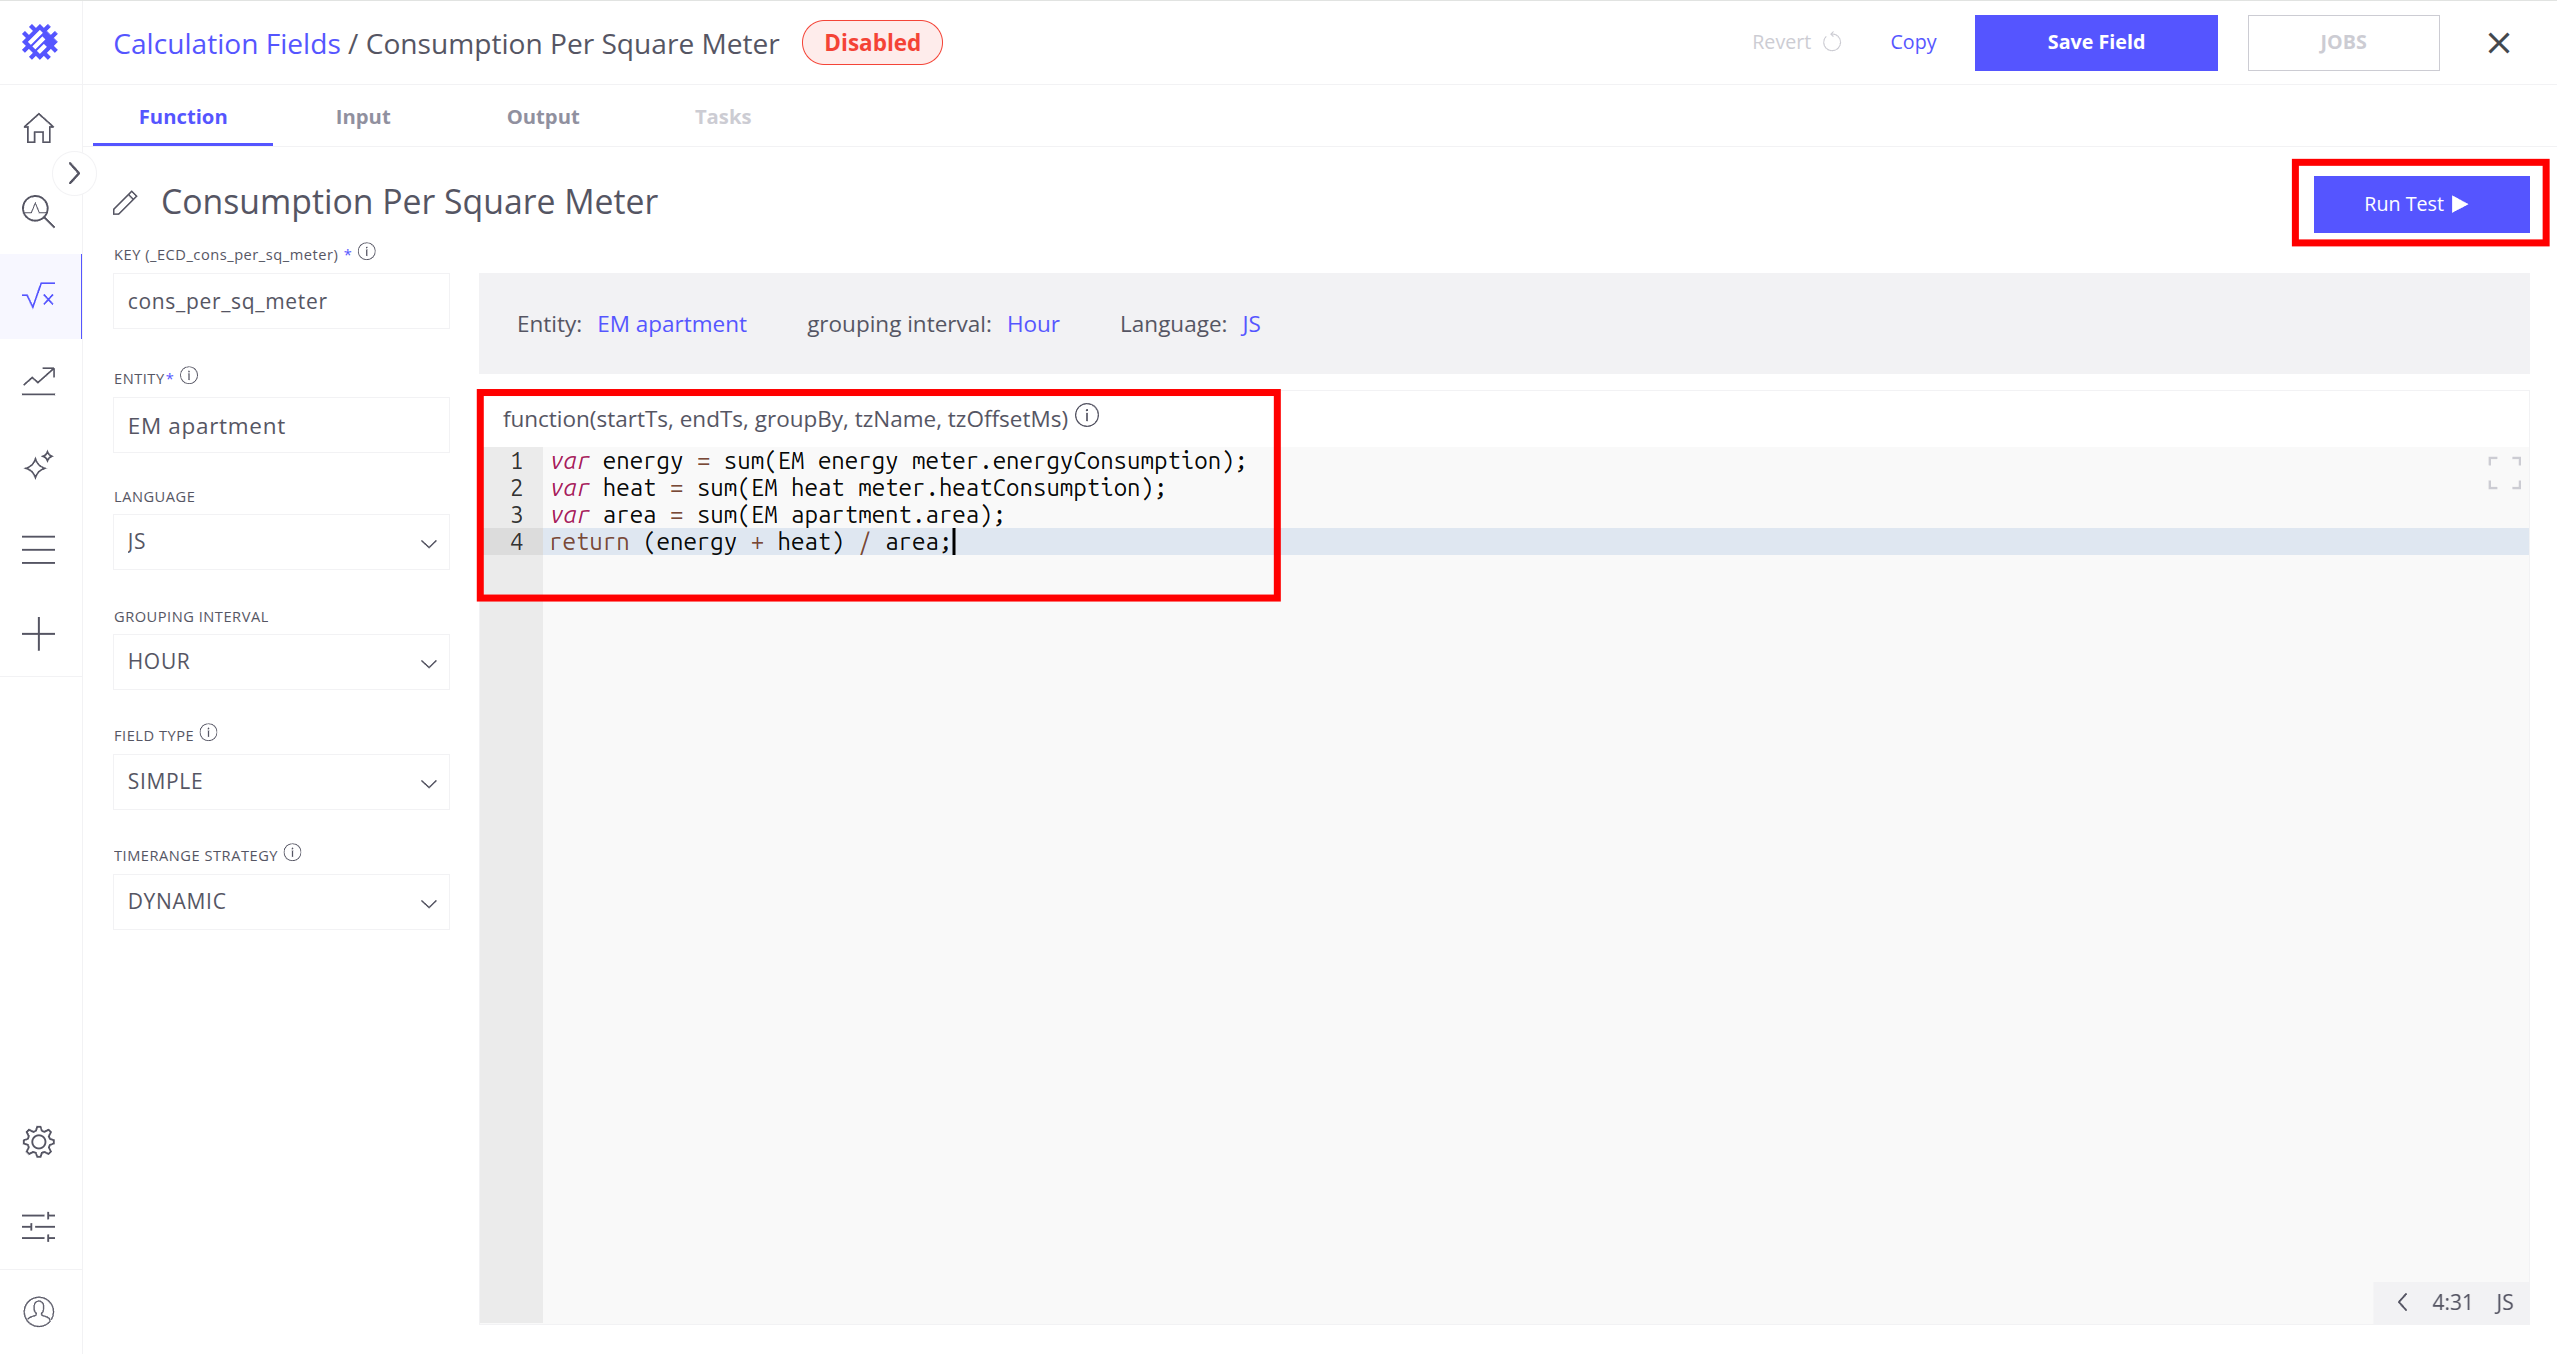Click the Run Test button
The height and width of the screenshot is (1354, 2557).
2420,204
